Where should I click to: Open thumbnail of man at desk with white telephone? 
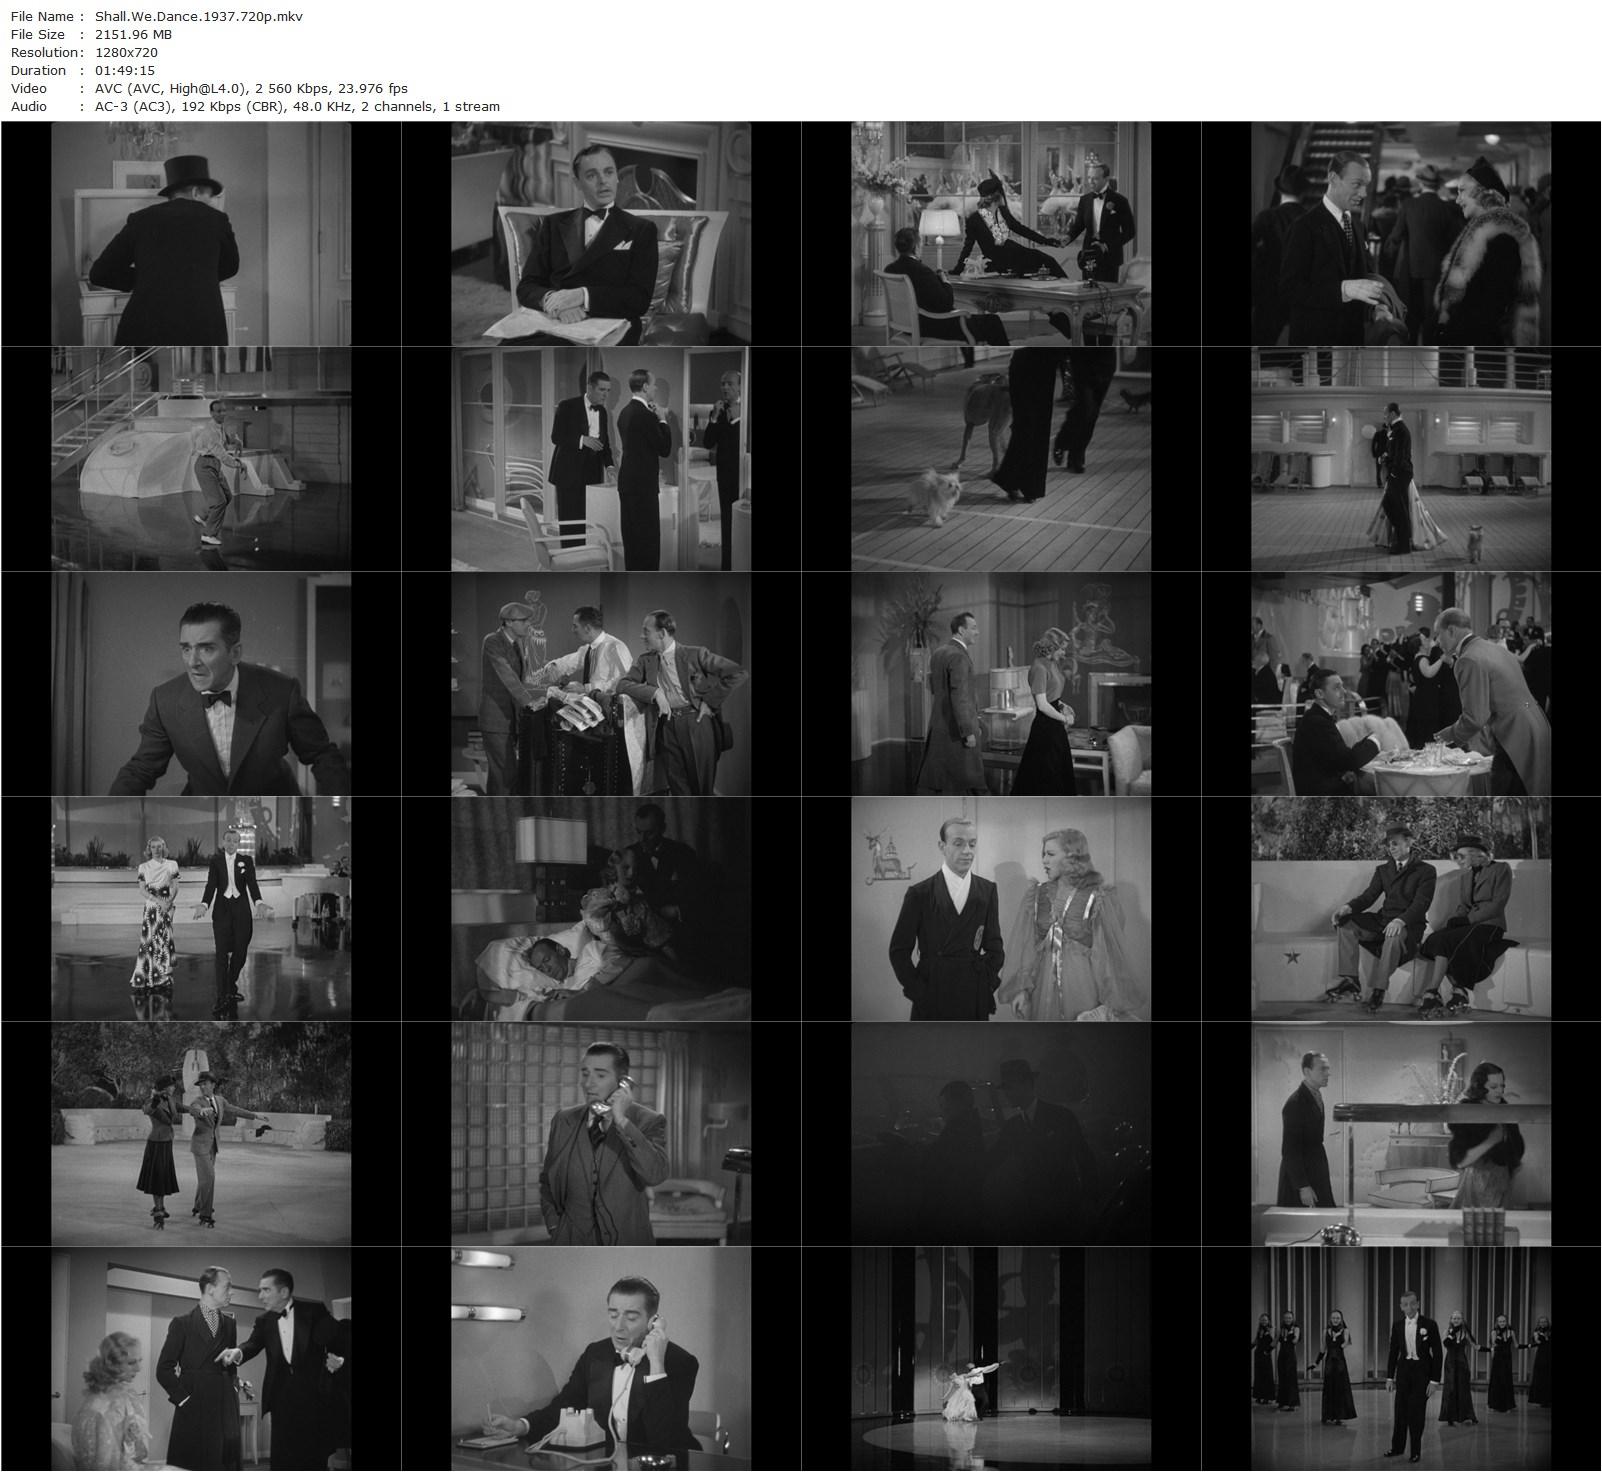601,1359
